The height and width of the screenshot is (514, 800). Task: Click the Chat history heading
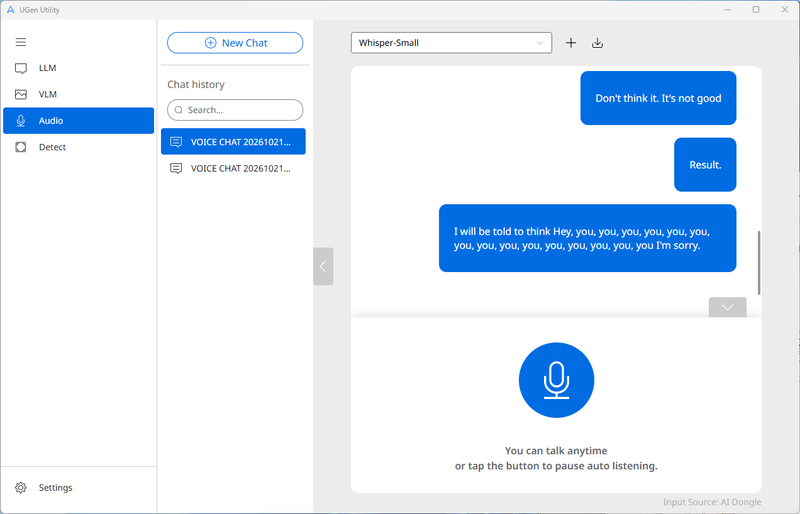(196, 84)
